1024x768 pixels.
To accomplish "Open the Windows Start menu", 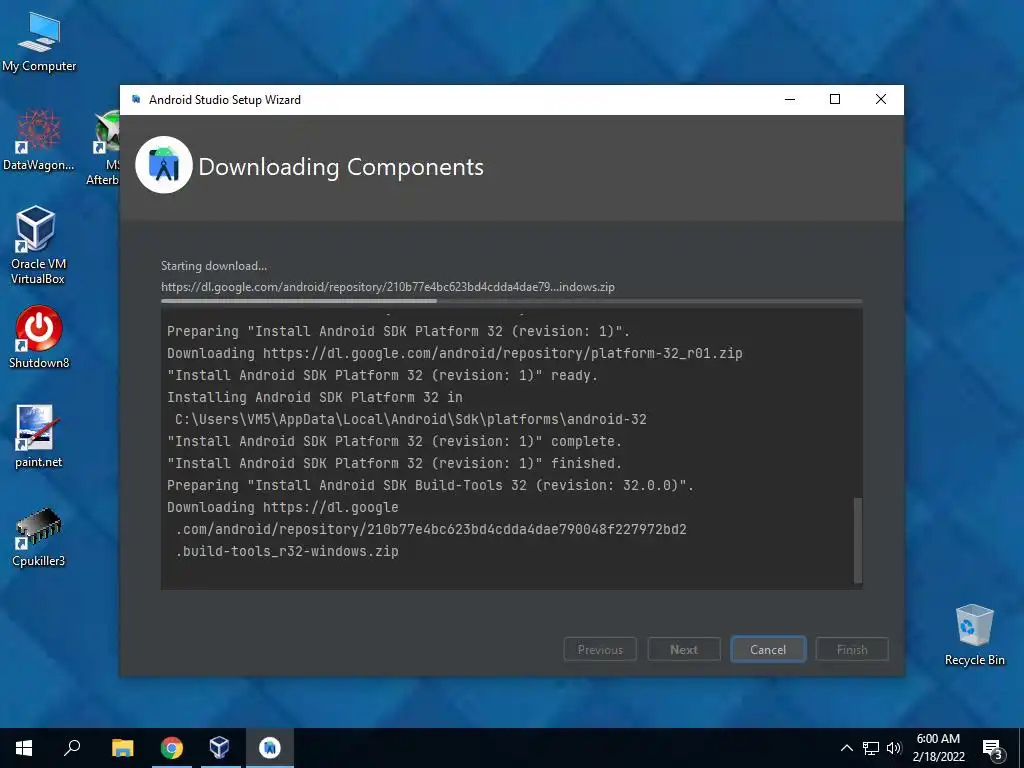I will [x=24, y=748].
